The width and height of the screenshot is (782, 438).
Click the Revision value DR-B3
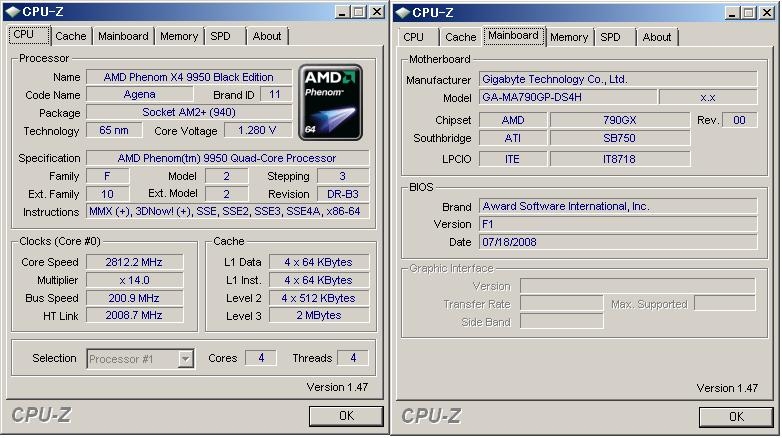pos(343,194)
